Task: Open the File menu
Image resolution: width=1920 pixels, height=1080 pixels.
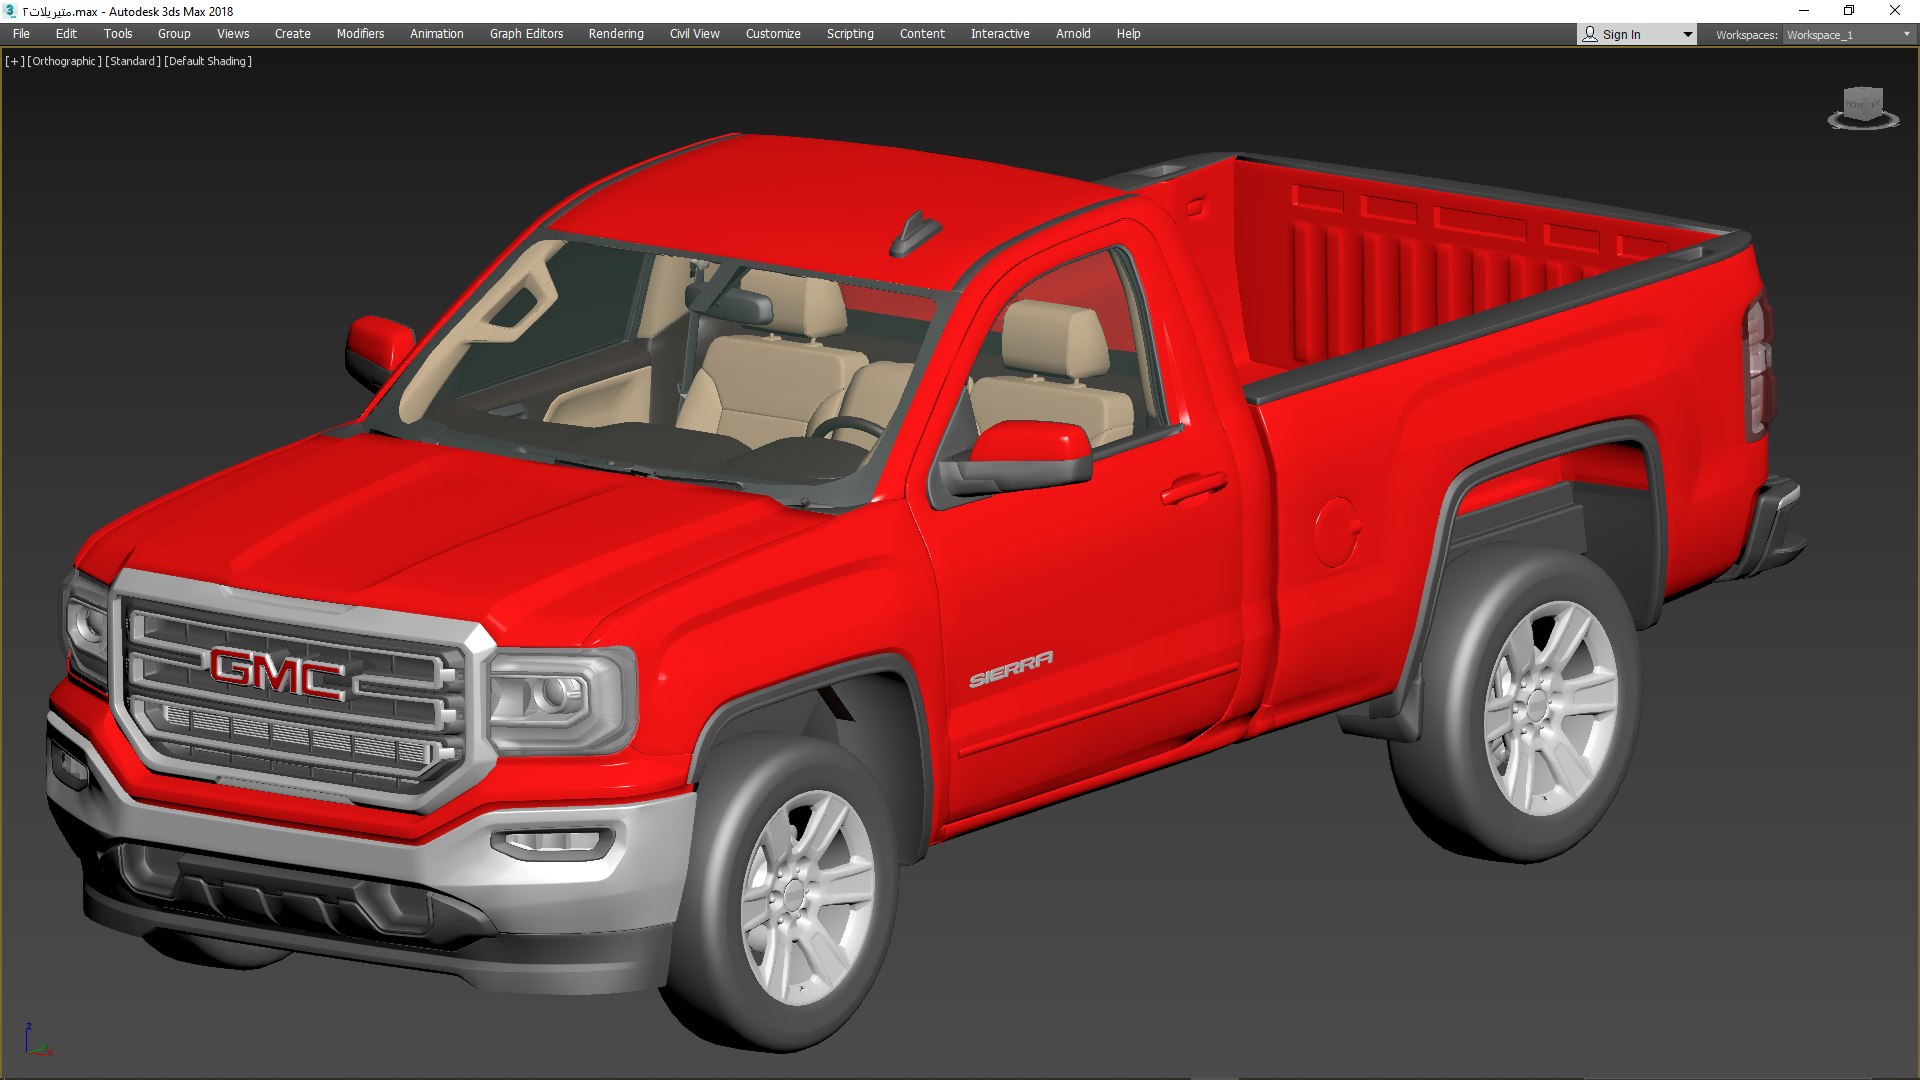Action: (21, 34)
